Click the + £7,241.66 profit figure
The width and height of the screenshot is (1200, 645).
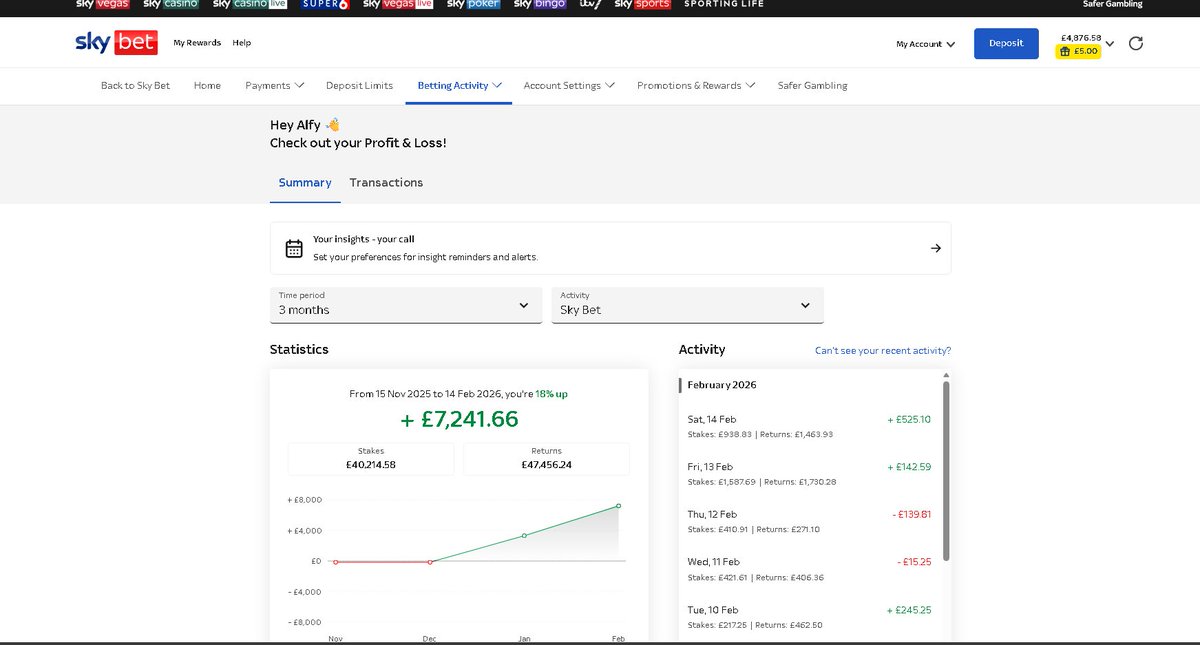pyautogui.click(x=459, y=419)
